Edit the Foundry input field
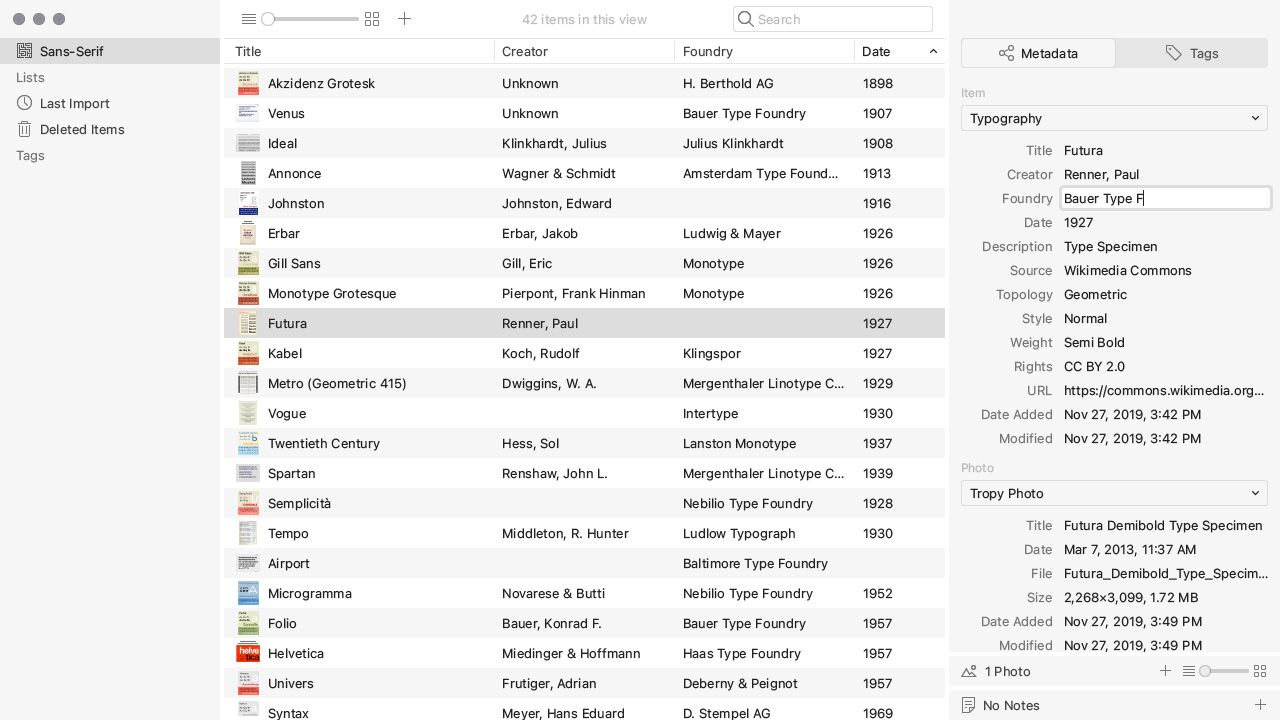 coord(1166,198)
